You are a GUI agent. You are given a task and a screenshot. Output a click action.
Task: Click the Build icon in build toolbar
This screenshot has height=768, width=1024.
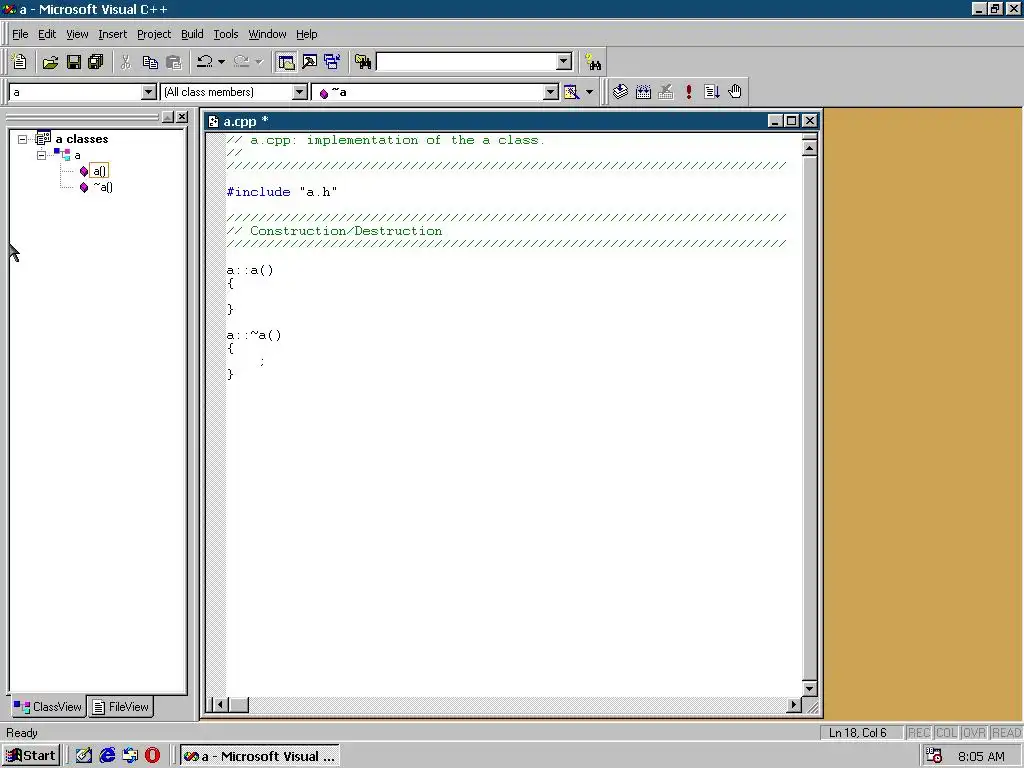pos(643,92)
